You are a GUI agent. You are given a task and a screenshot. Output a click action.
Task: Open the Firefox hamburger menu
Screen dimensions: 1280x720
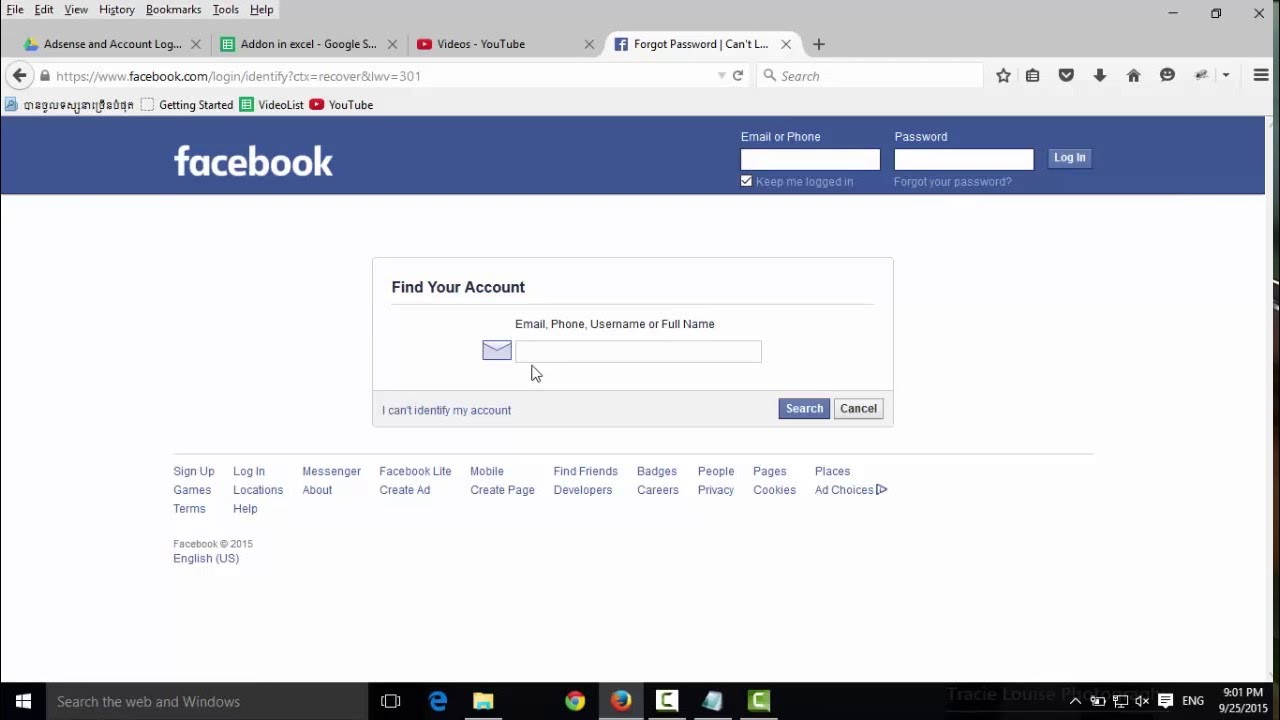click(x=1261, y=76)
